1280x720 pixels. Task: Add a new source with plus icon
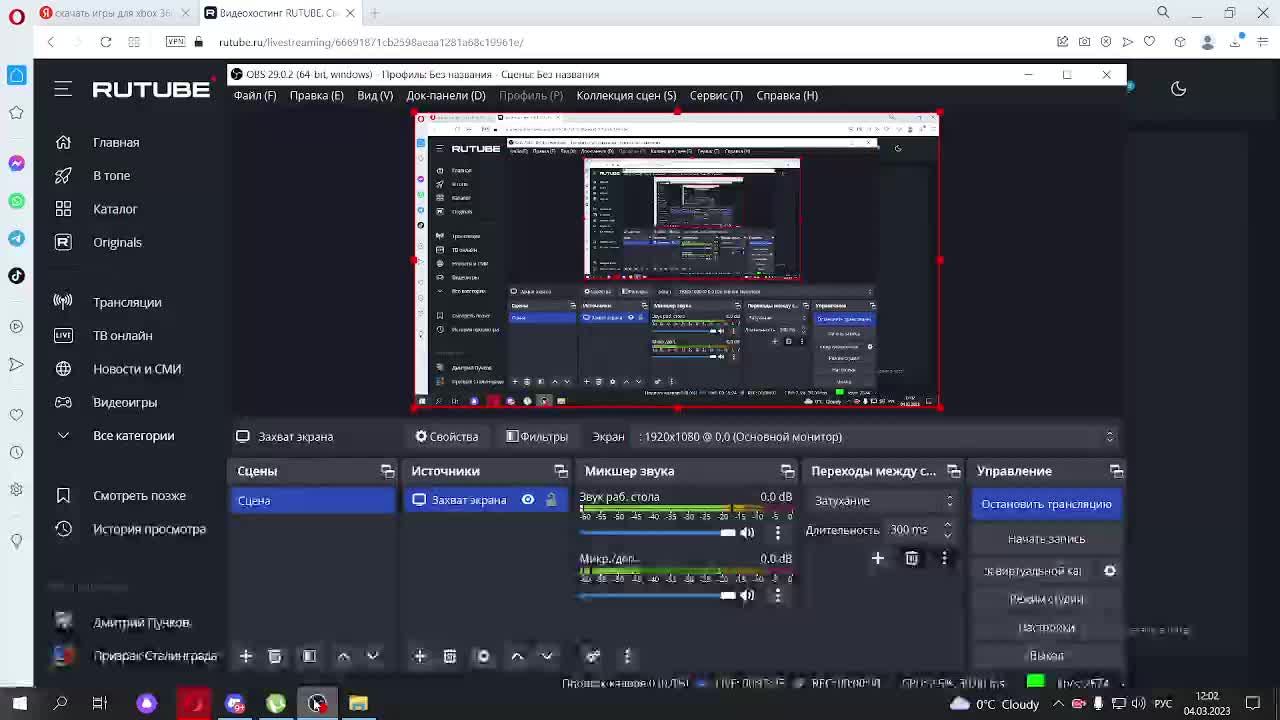click(420, 656)
